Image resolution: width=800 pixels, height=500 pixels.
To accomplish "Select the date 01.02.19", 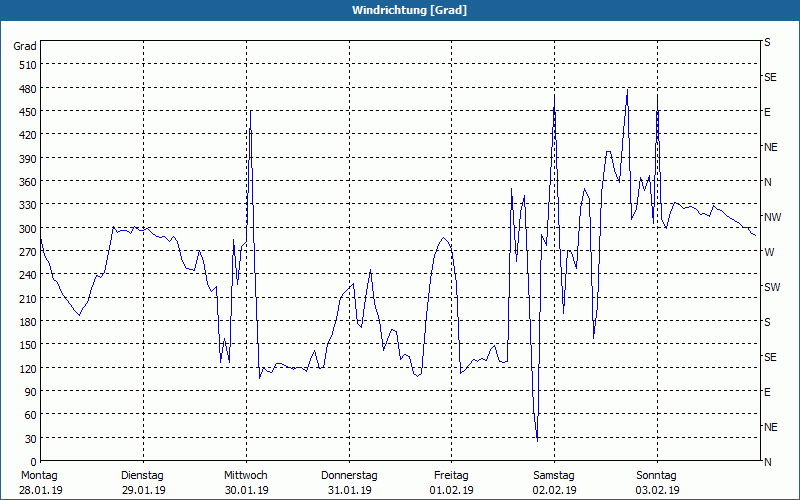I will pyautogui.click(x=452, y=490).
